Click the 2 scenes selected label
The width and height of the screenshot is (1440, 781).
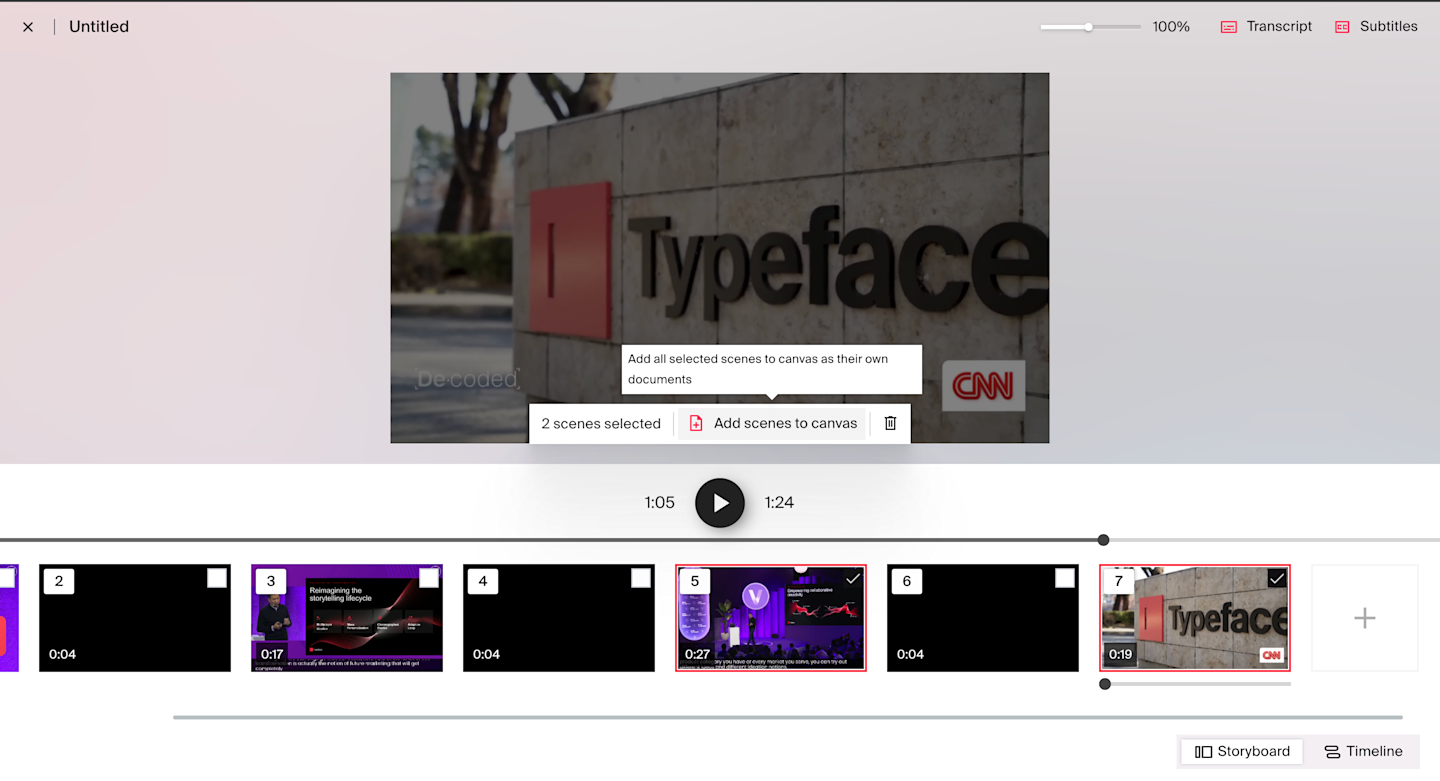(x=601, y=423)
